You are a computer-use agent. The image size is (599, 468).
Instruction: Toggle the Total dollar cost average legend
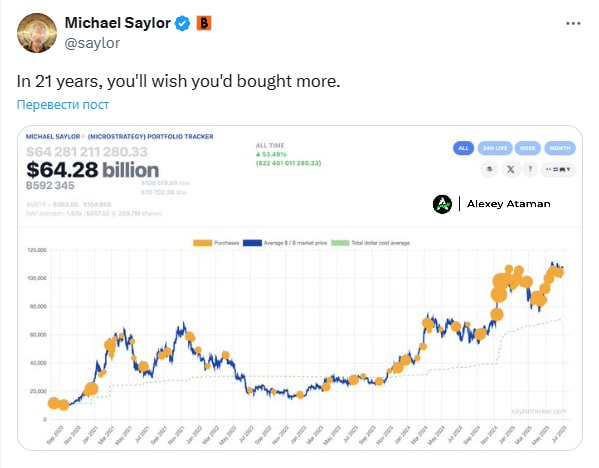pyautogui.click(x=370, y=243)
